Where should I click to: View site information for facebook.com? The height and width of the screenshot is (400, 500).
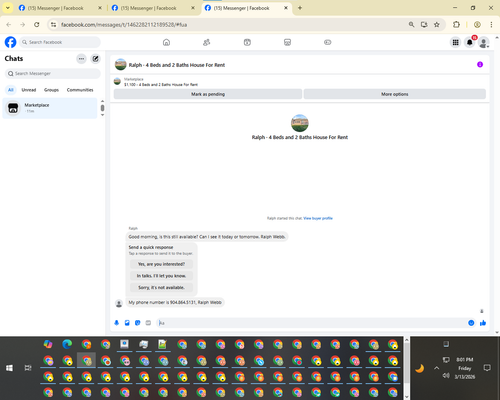click(53, 25)
